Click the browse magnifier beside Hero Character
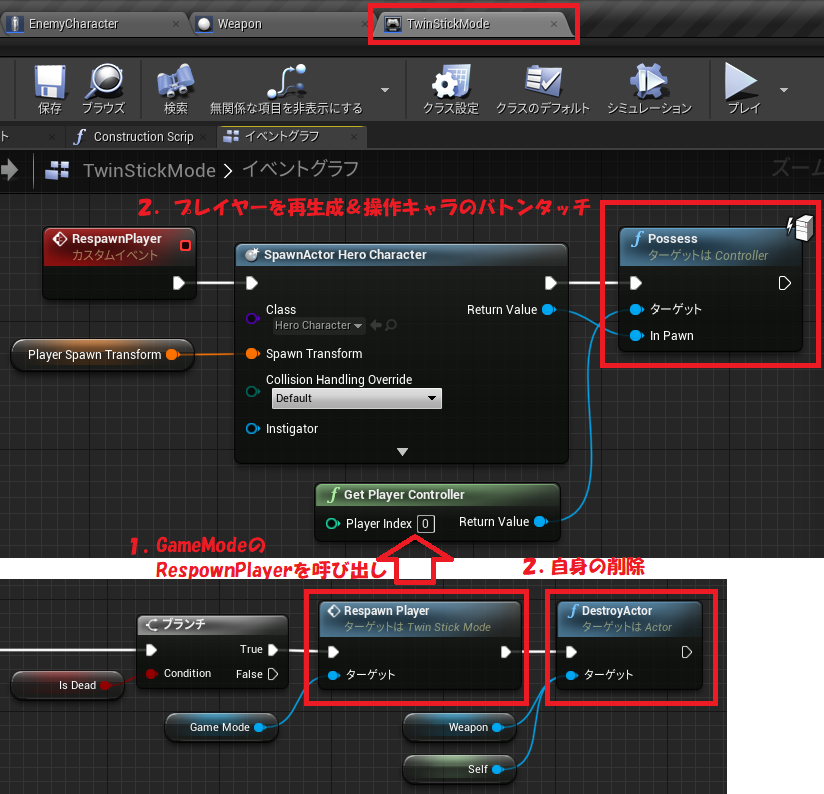Screen dimensions: 824x794 390,325
